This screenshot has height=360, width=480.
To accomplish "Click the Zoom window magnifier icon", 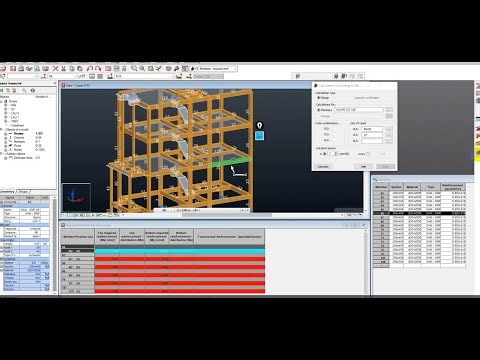I will (134, 68).
